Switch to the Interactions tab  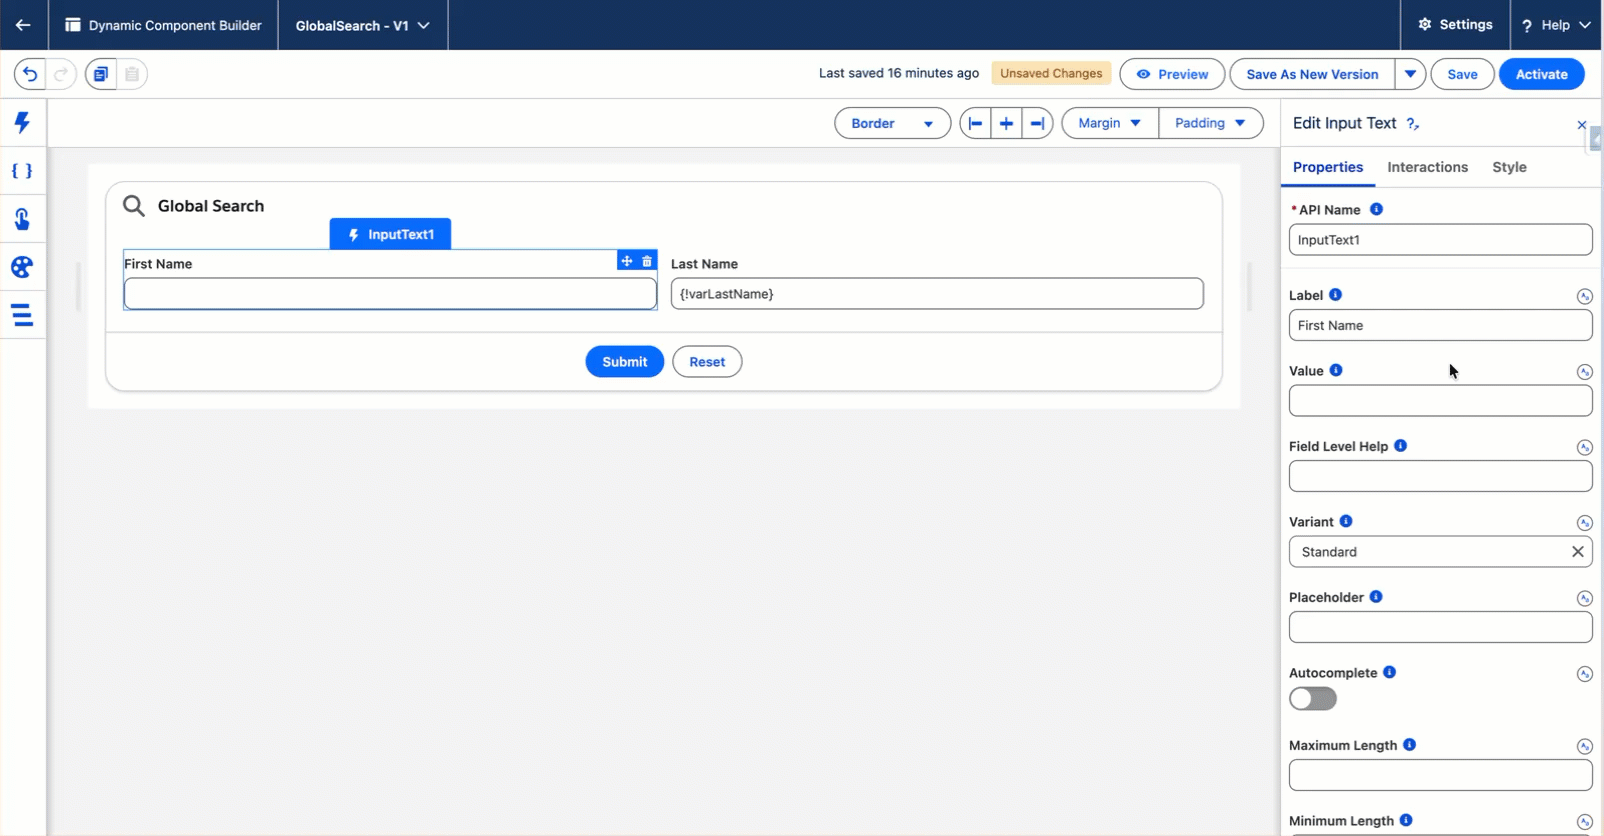click(x=1427, y=167)
